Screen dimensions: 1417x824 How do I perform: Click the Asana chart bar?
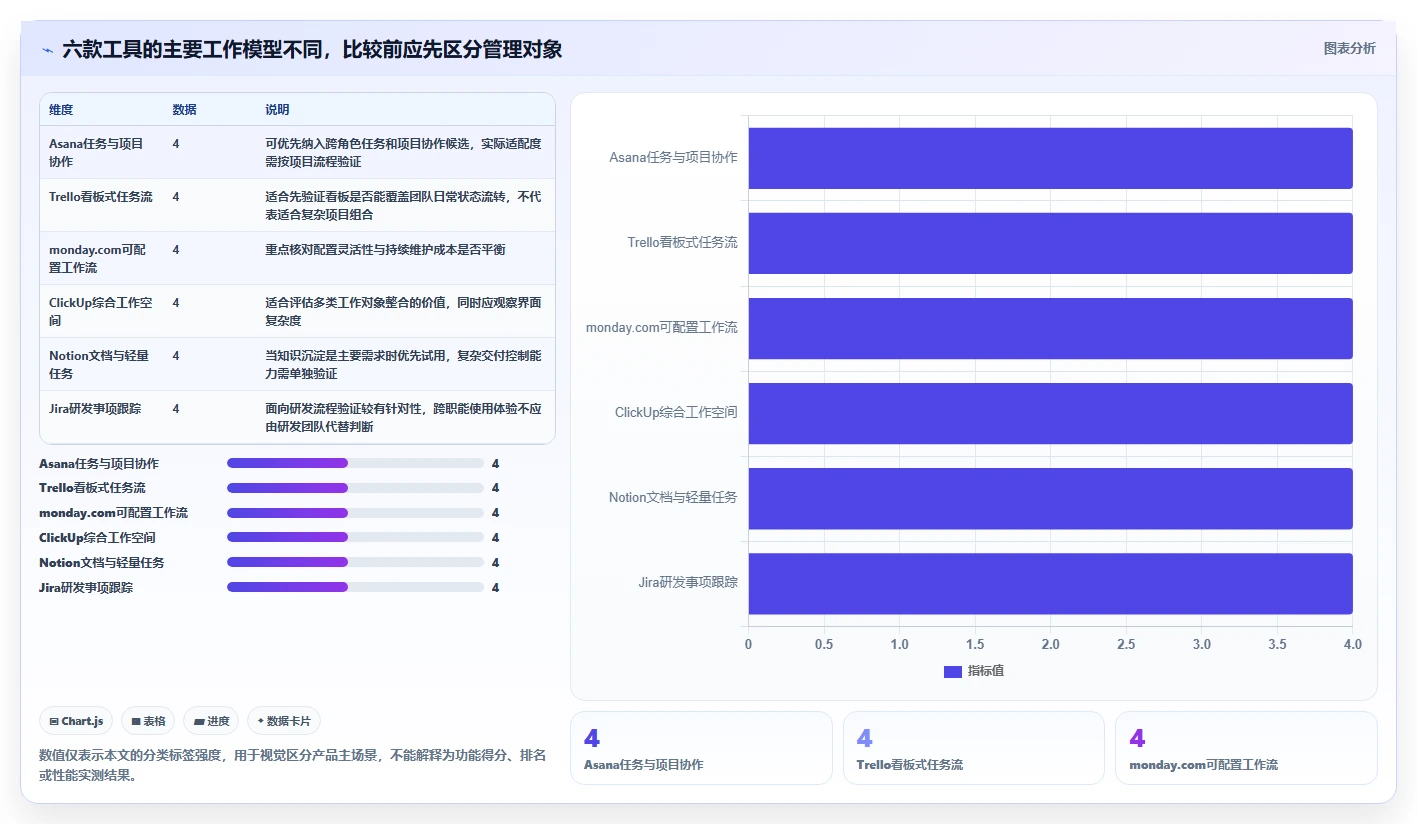(1050, 158)
